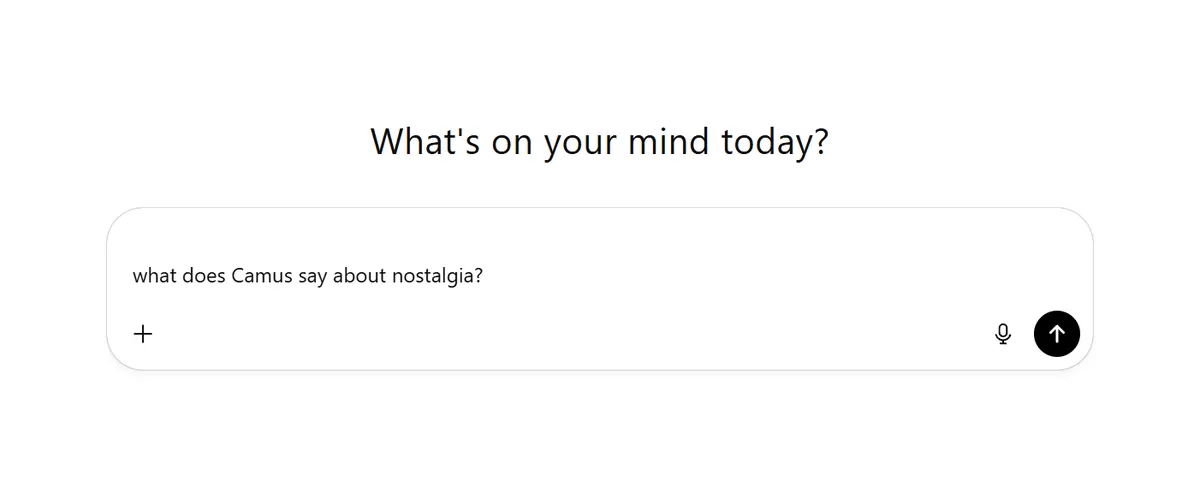The height and width of the screenshot is (487, 1200).
Task: Click the word "say" in the prompt
Action: 312,276
